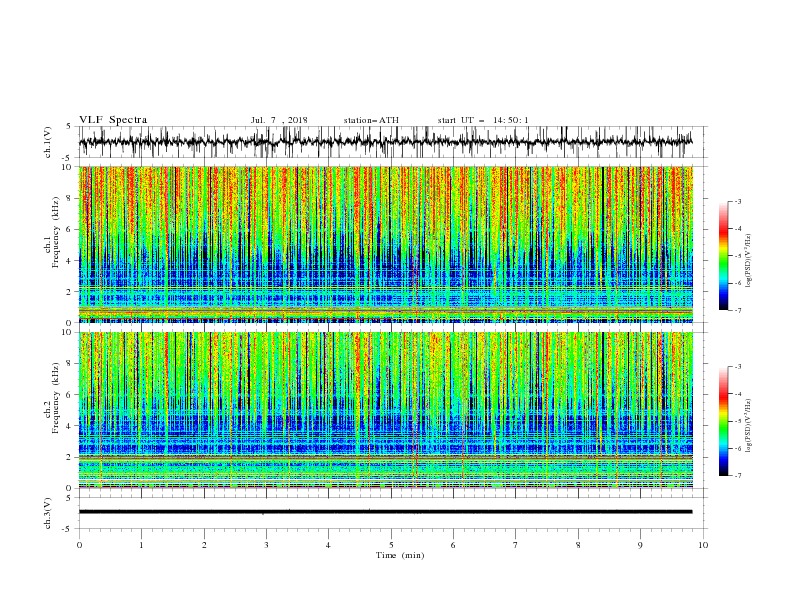Click the "-5" tick on the ch.1(V) axis
Image resolution: width=792 pixels, height=612 pixels.
pos(68,158)
